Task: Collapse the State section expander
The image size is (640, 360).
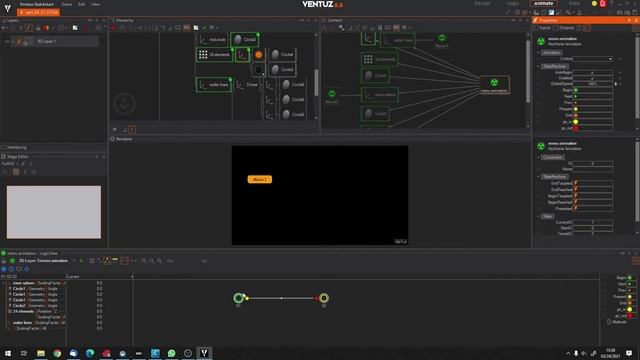Action: [x=538, y=216]
